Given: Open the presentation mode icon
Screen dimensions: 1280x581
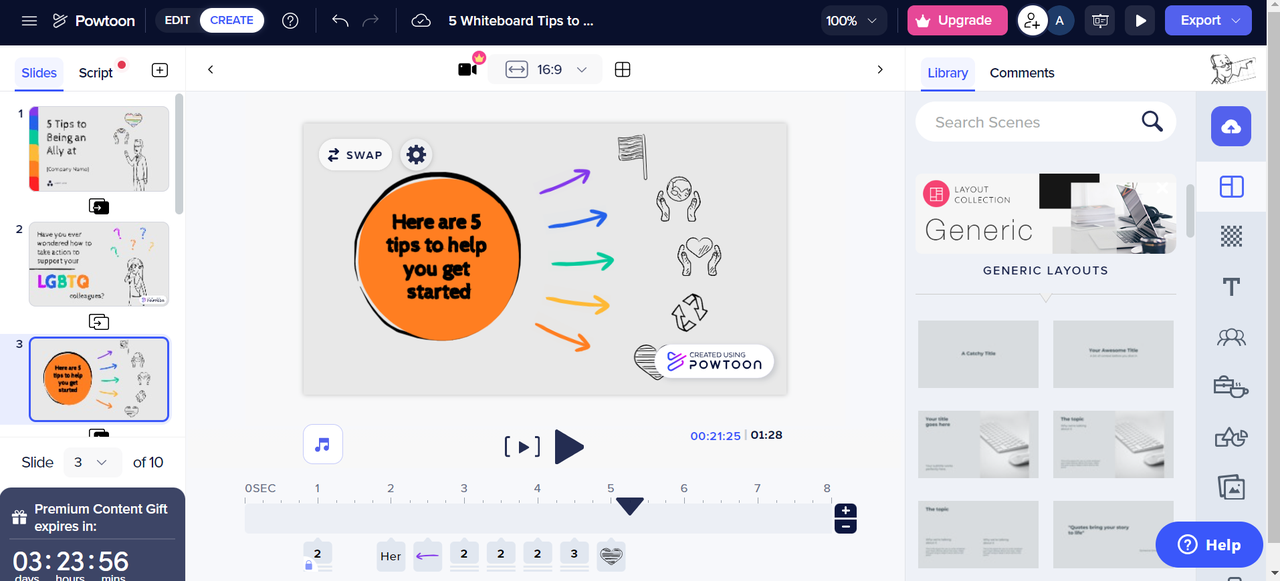Looking at the screenshot, I should 1100,21.
